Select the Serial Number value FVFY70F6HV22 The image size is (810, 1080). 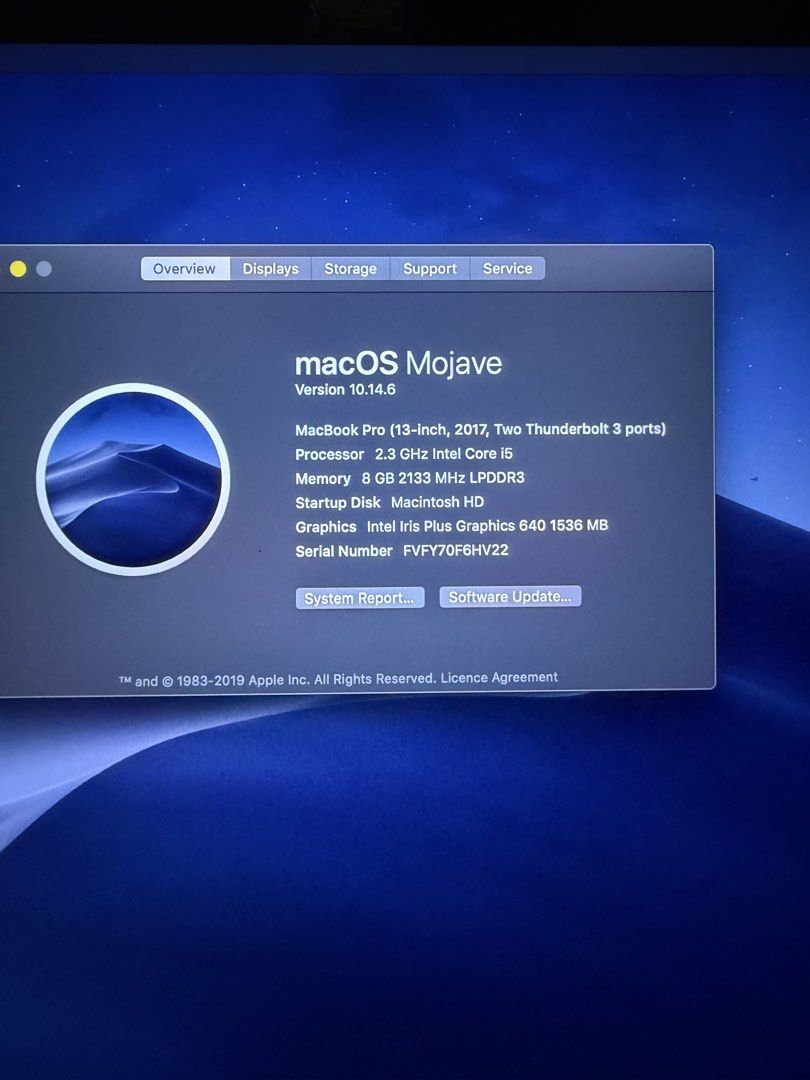[x=455, y=550]
